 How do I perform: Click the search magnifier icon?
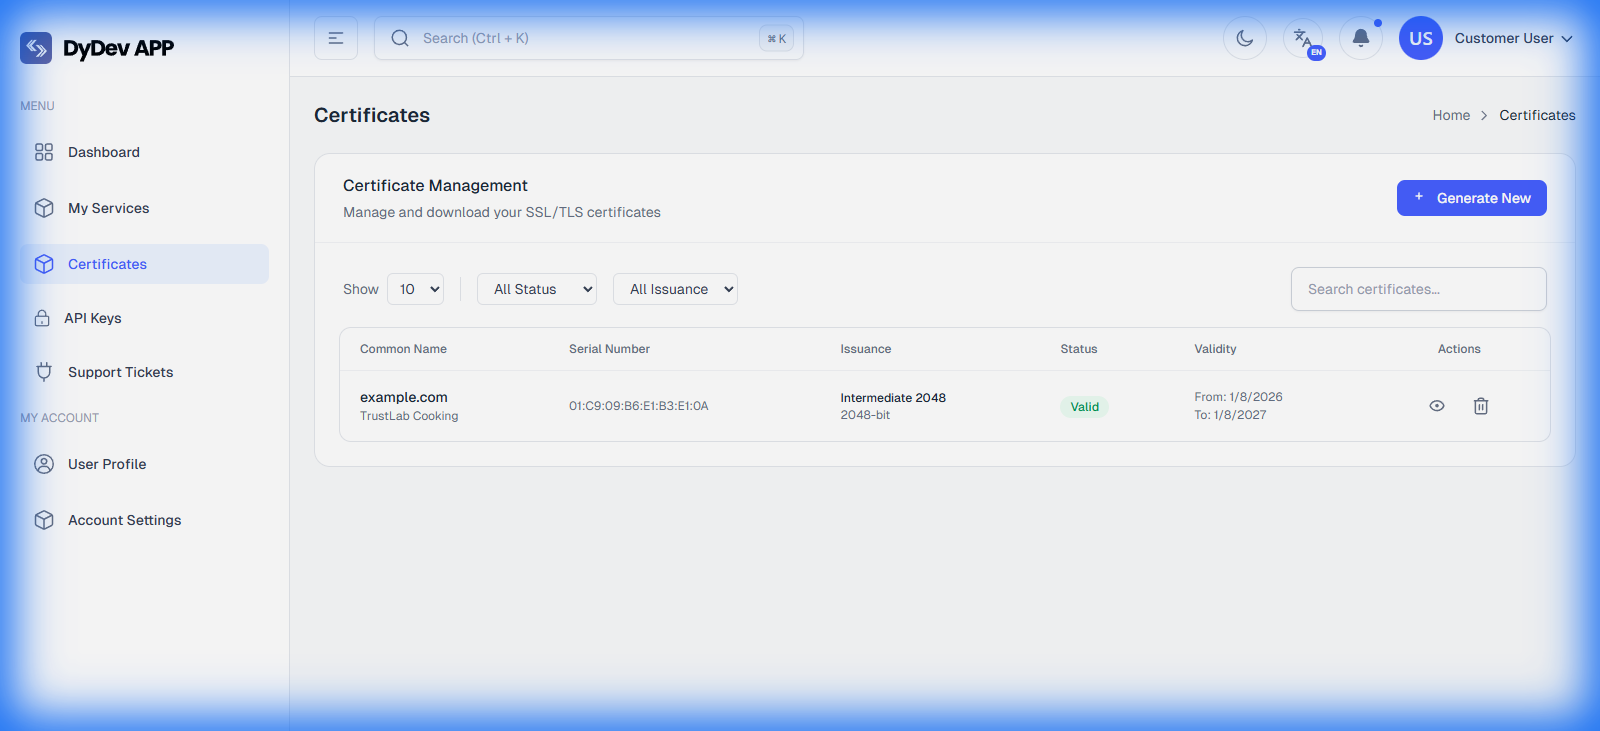coord(400,38)
